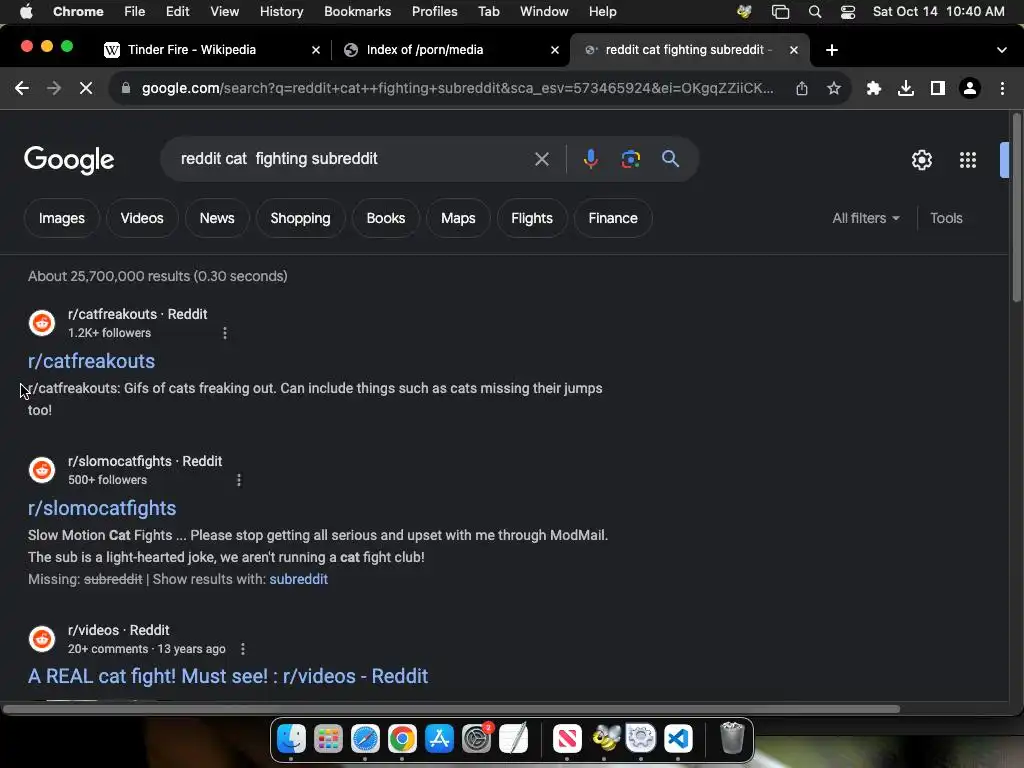Open the Apple menu
This screenshot has width=1024, height=768.
[26, 11]
